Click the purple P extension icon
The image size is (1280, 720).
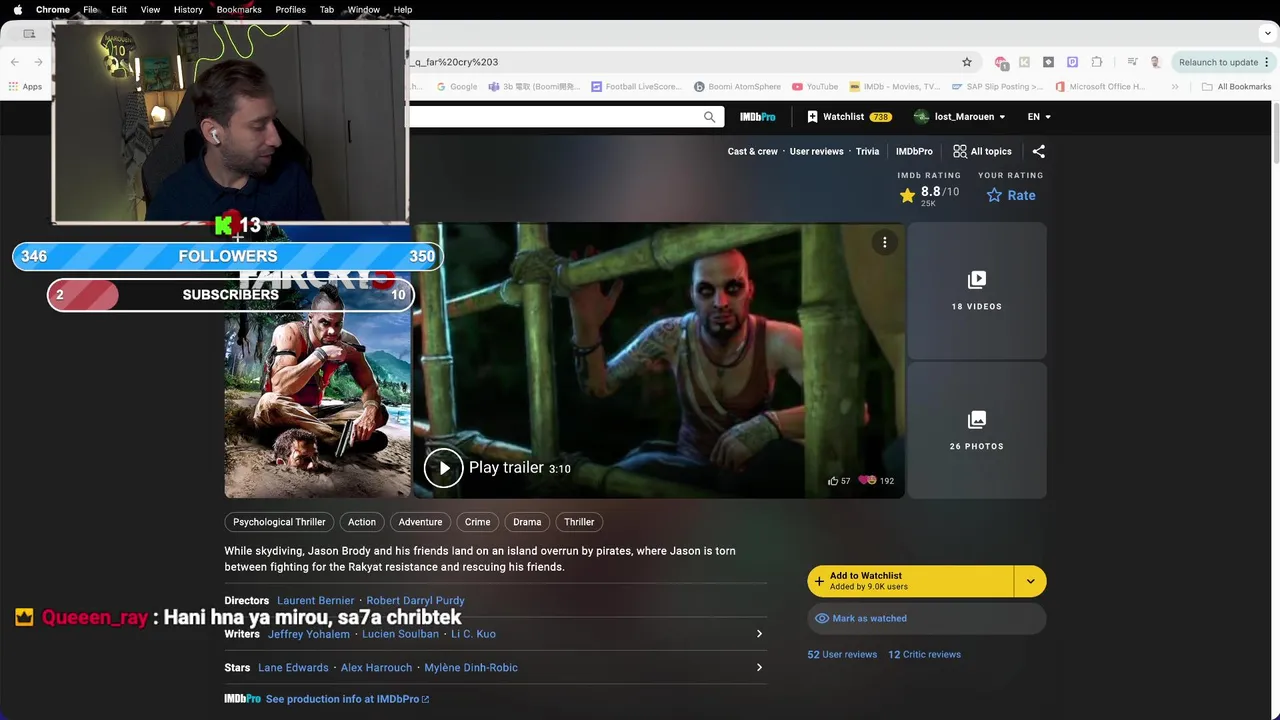tap(1072, 62)
